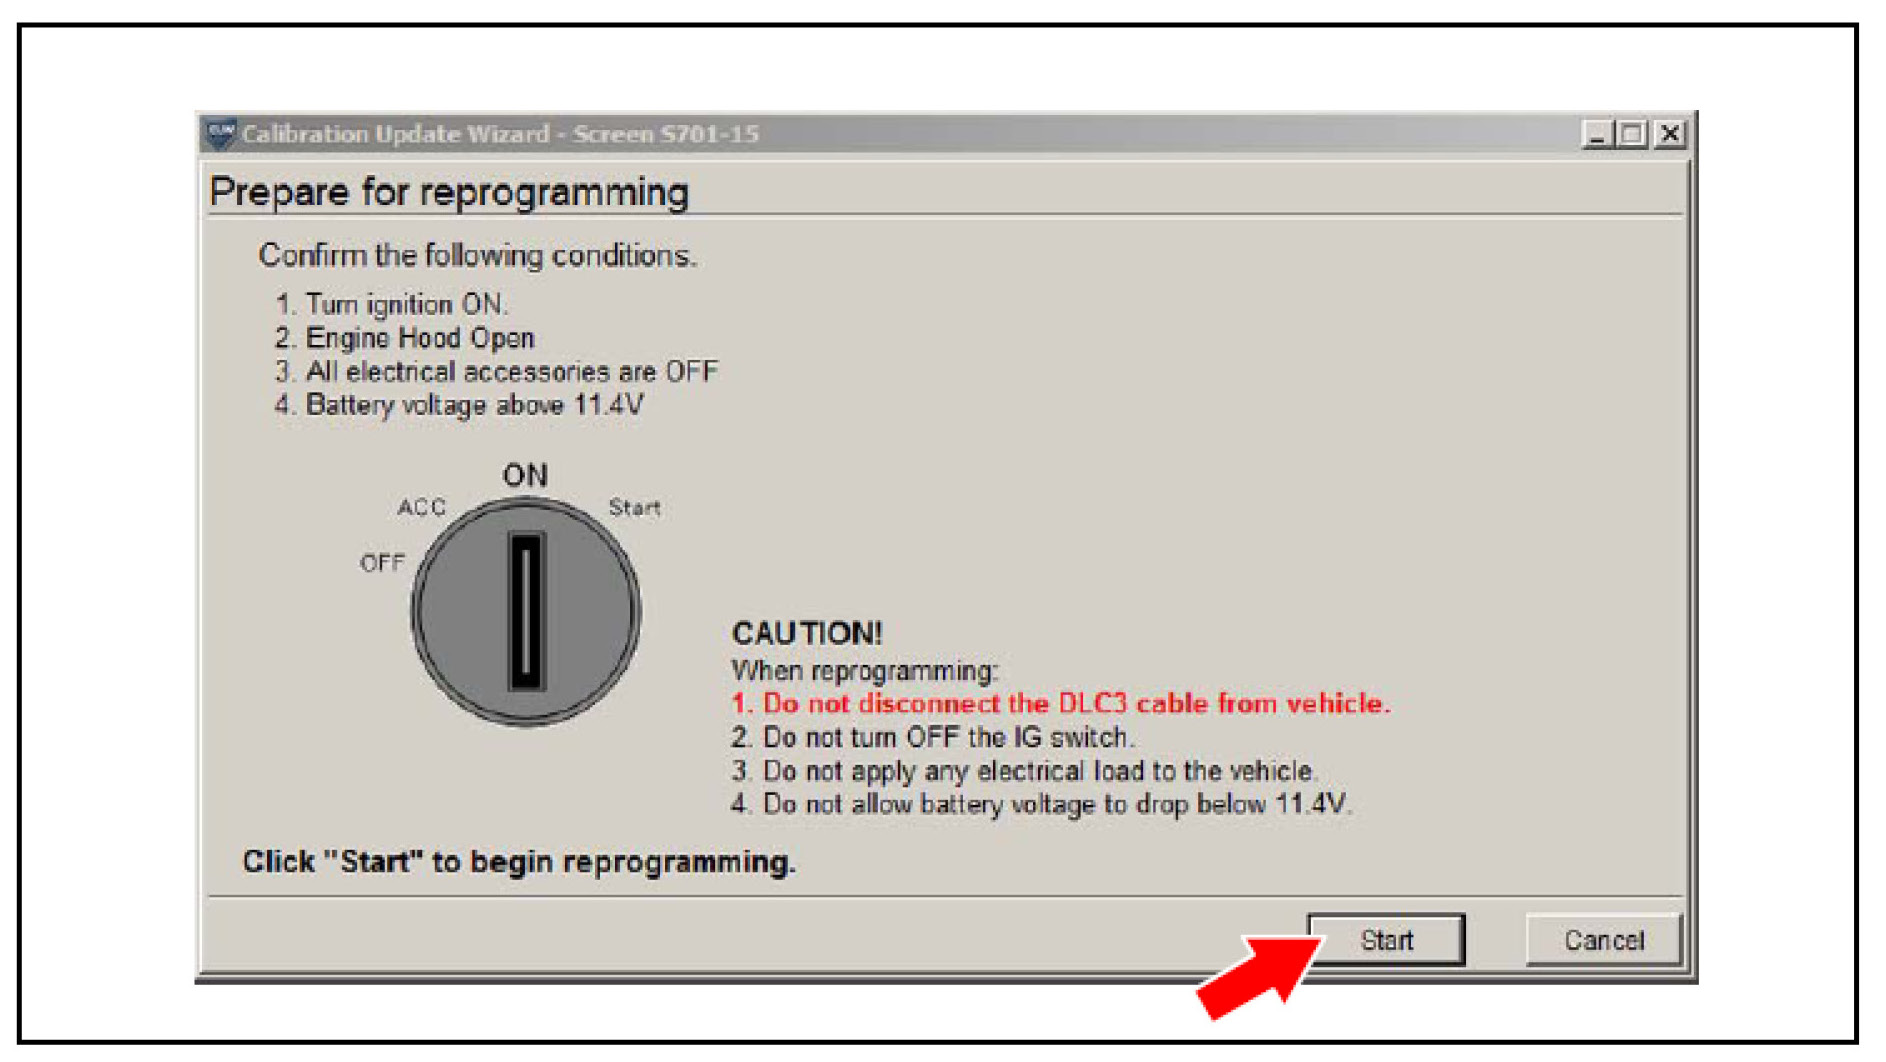The height and width of the screenshot is (1062, 1886).
Task: Click the ACC ignition position label
Action: pyautogui.click(x=421, y=508)
